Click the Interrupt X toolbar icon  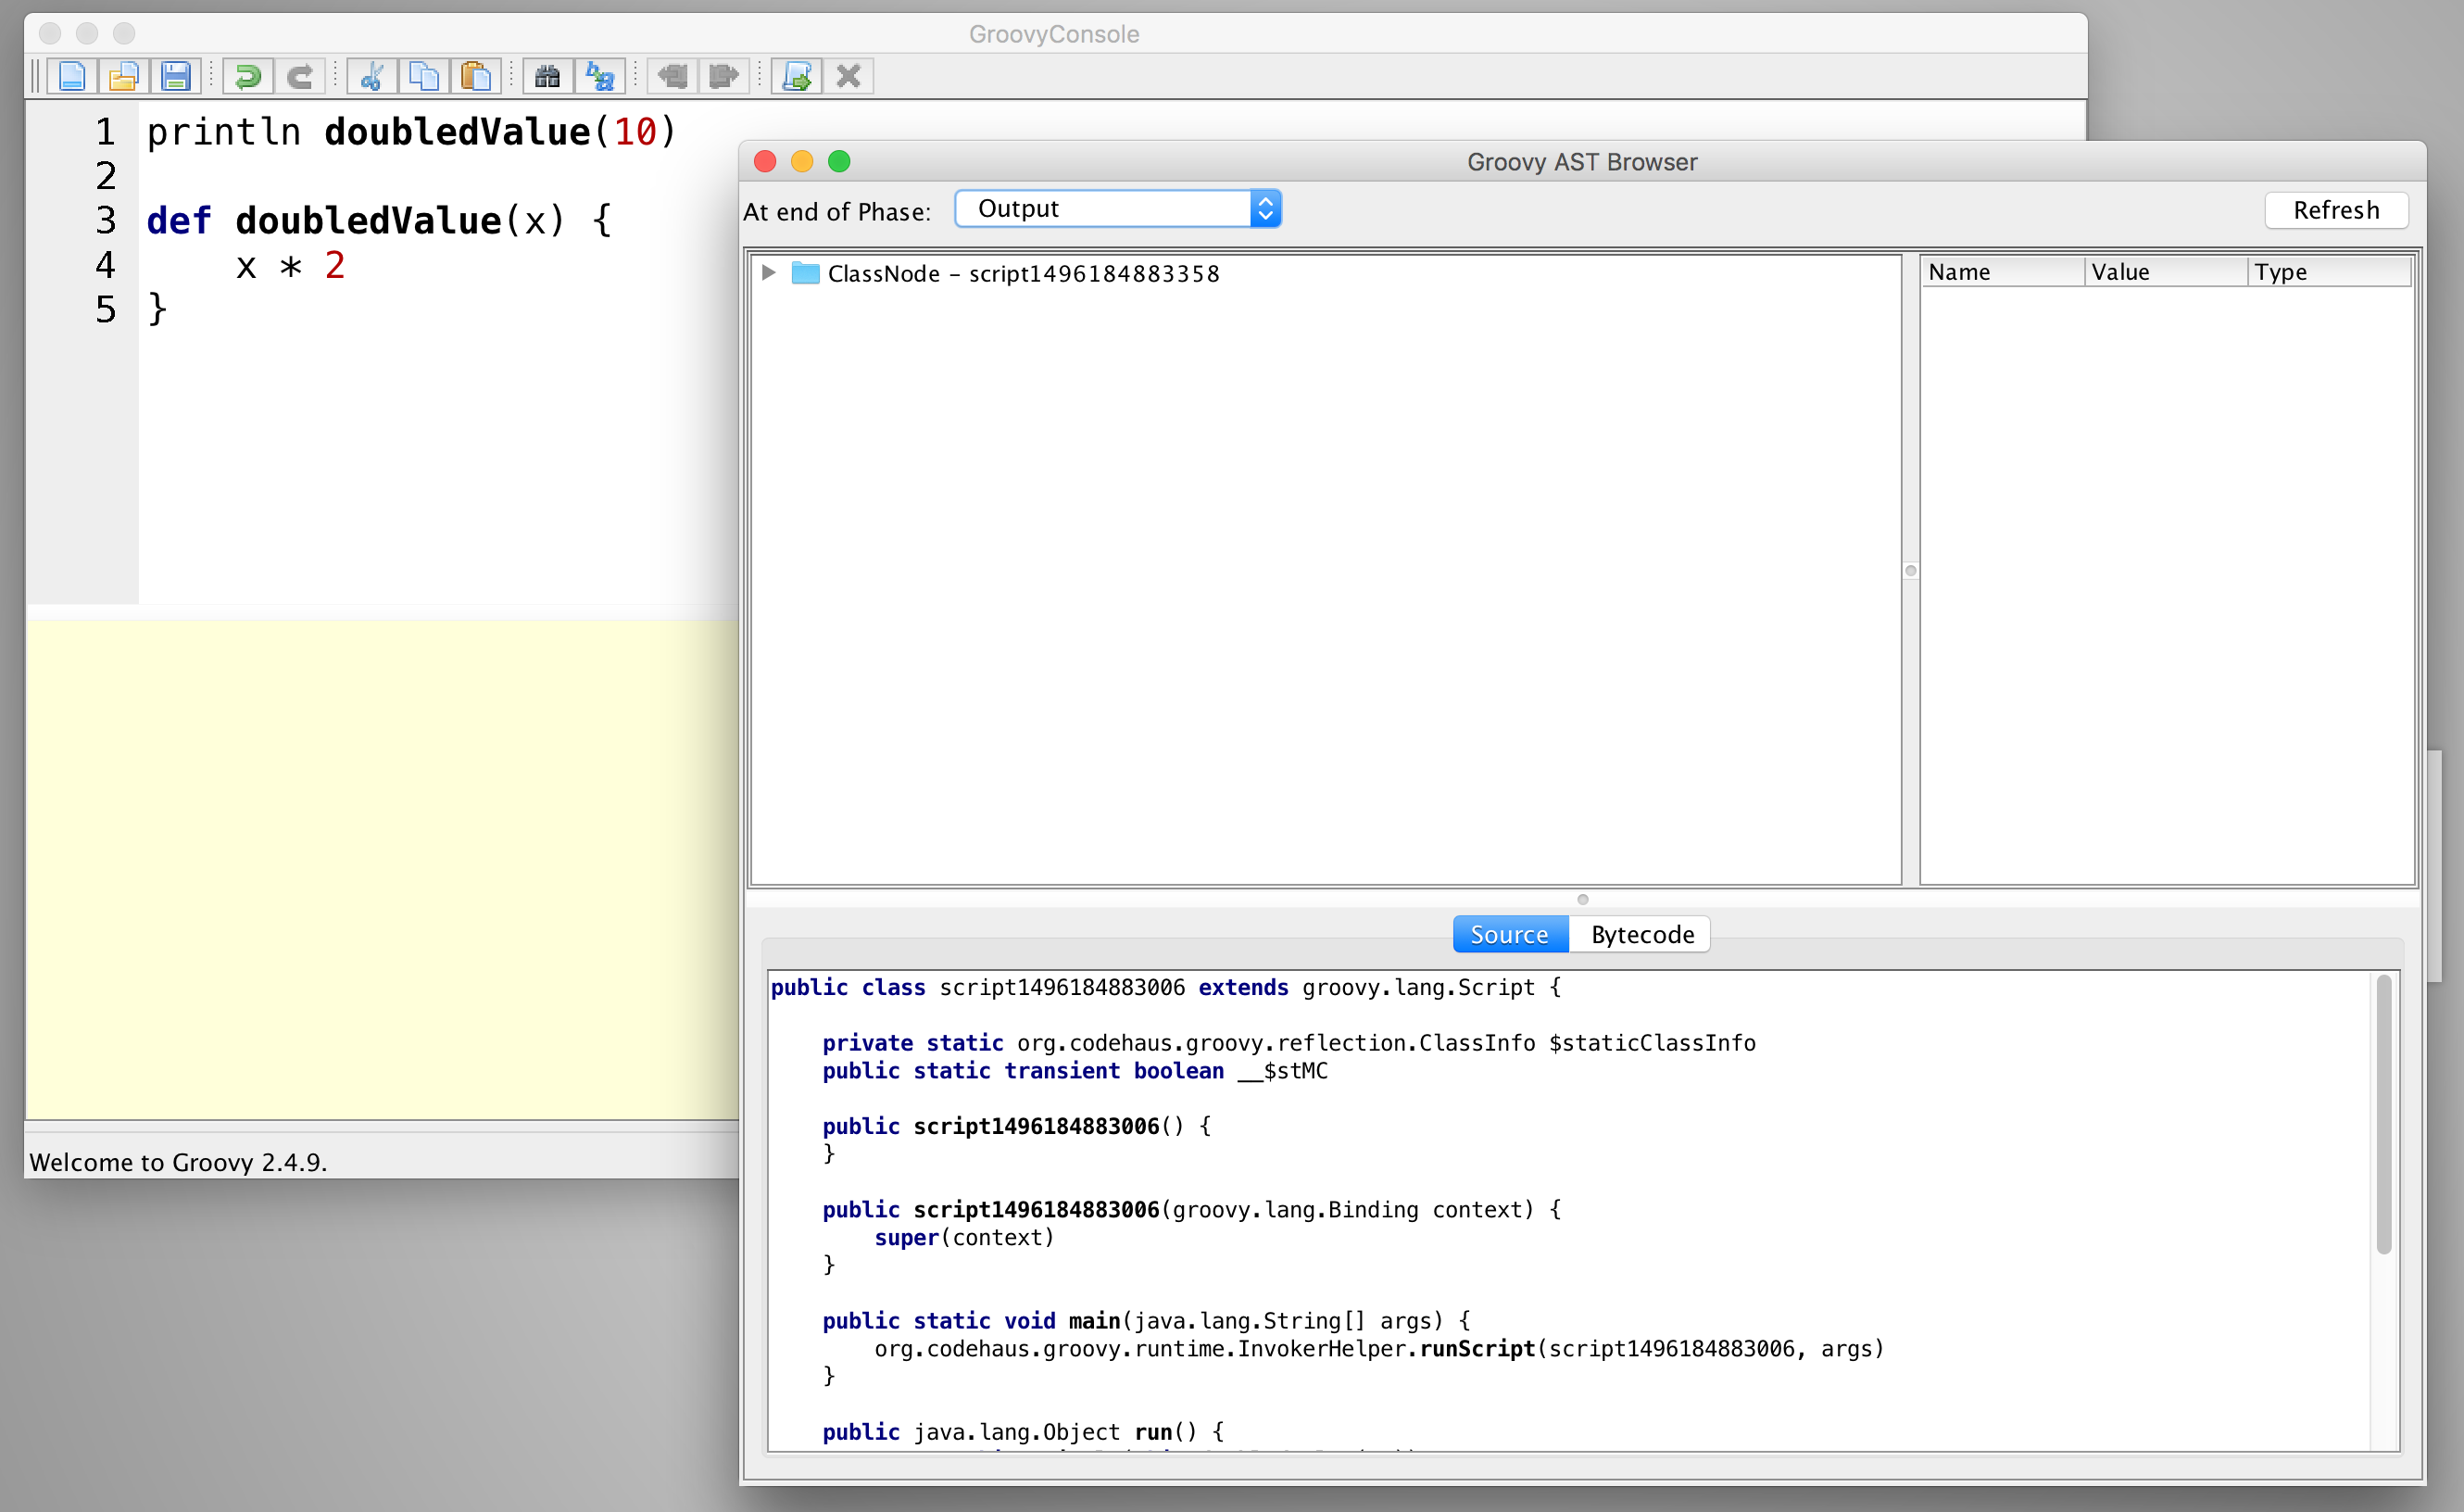pos(848,76)
